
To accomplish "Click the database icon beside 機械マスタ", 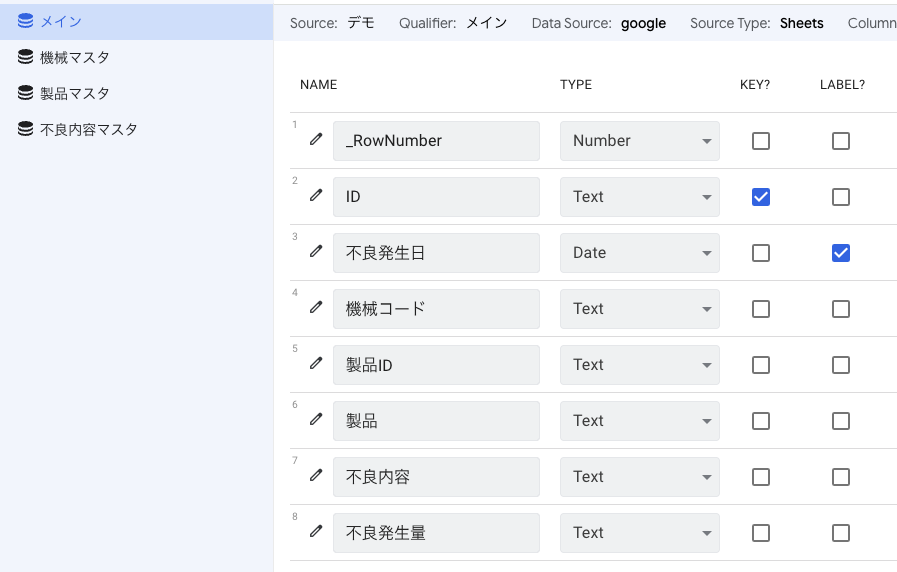I will (x=25, y=57).
